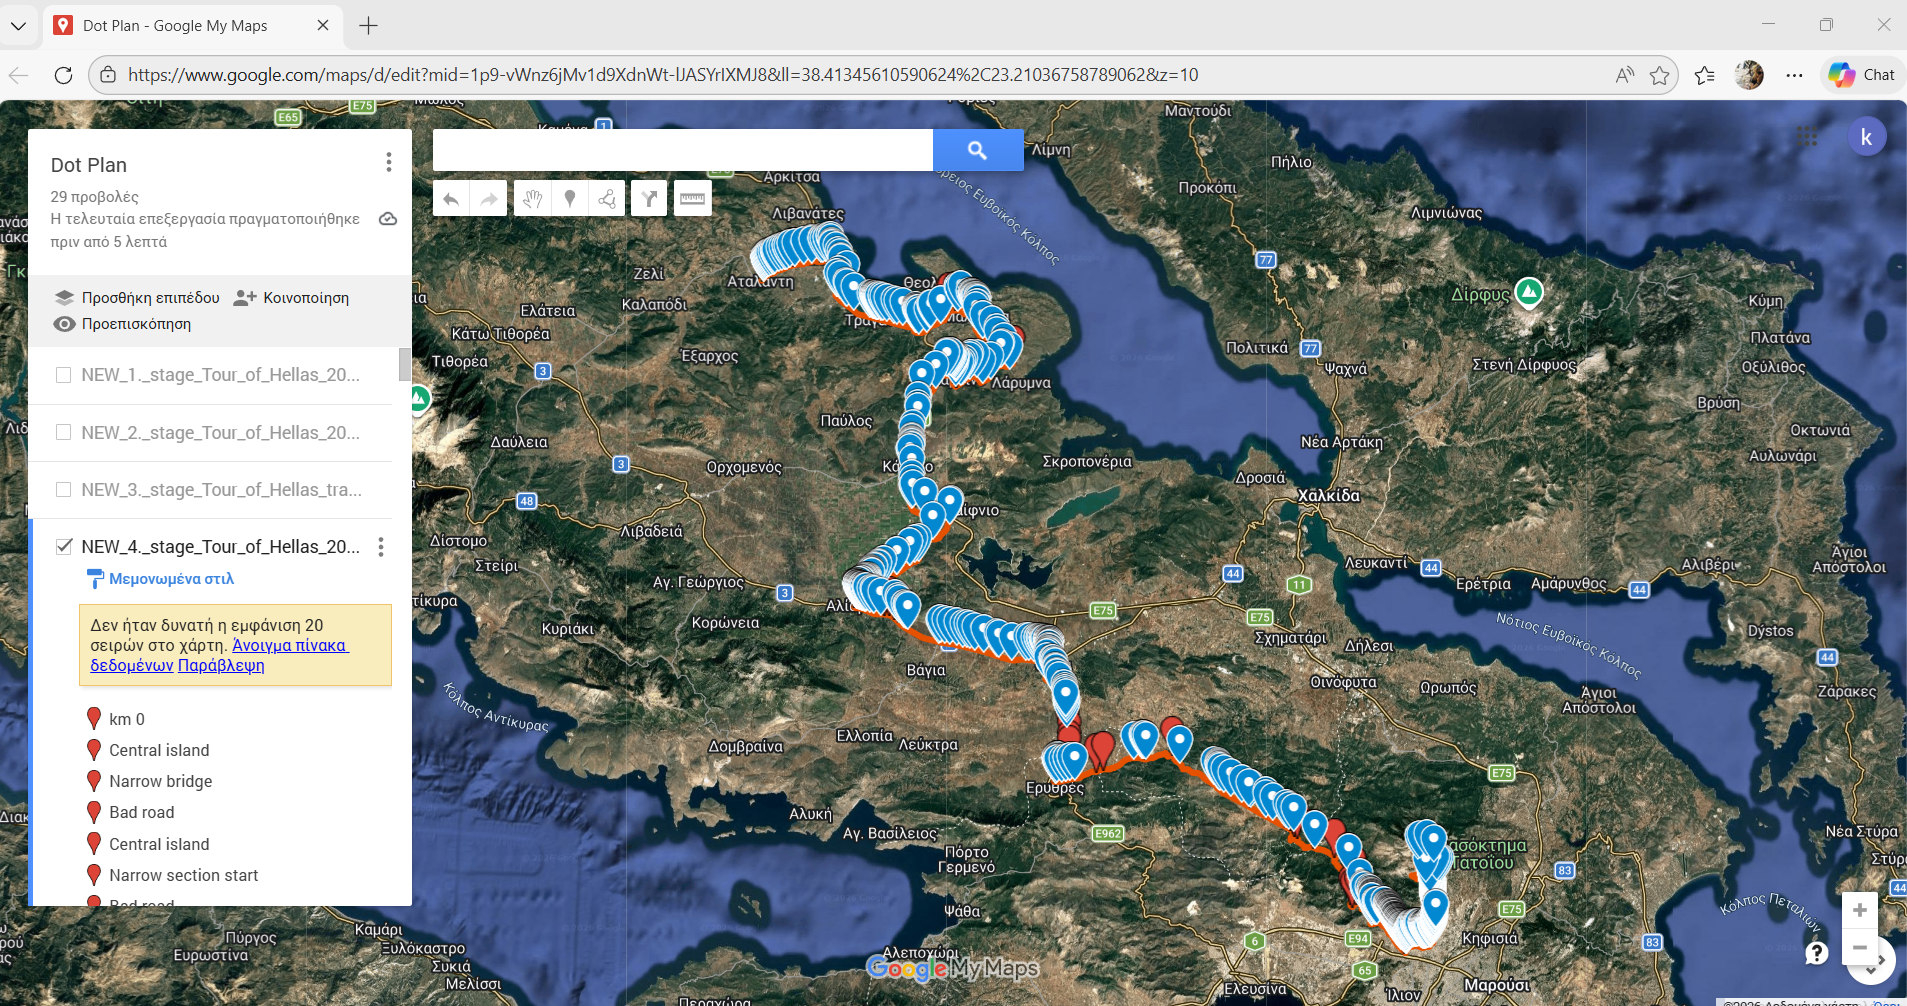Uncheck the NEW_4 stage layer checkbox

(64, 546)
